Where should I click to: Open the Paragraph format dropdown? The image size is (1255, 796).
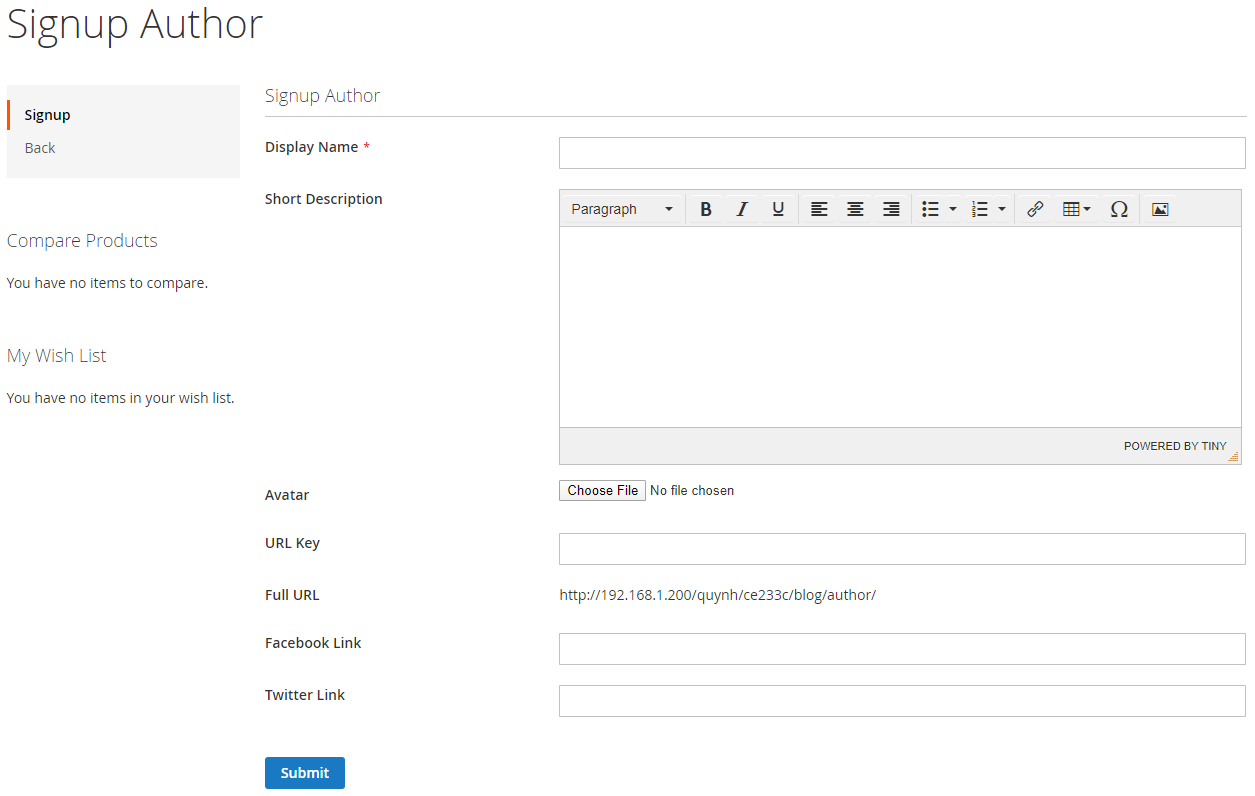click(x=622, y=209)
